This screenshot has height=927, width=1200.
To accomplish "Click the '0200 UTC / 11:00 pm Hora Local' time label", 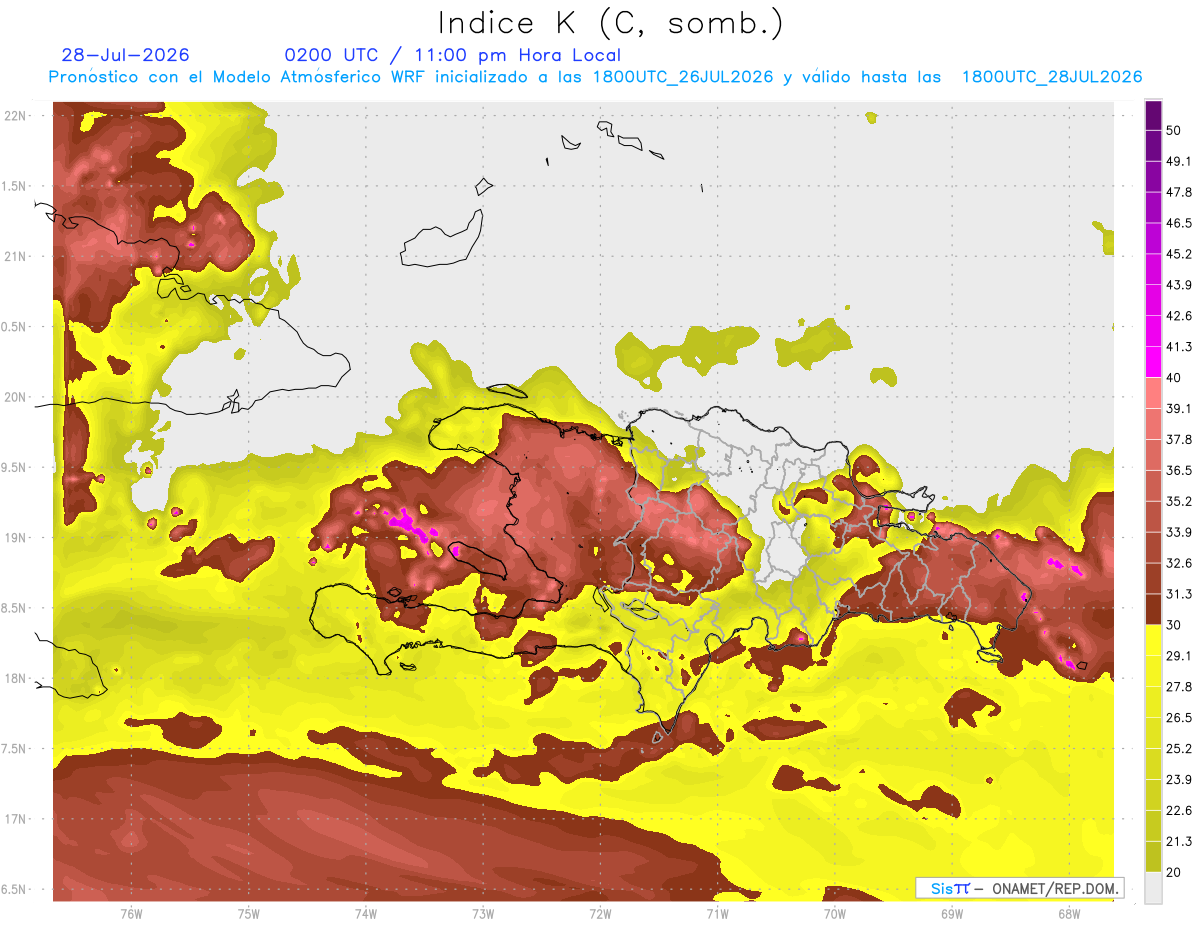I will pos(452,55).
